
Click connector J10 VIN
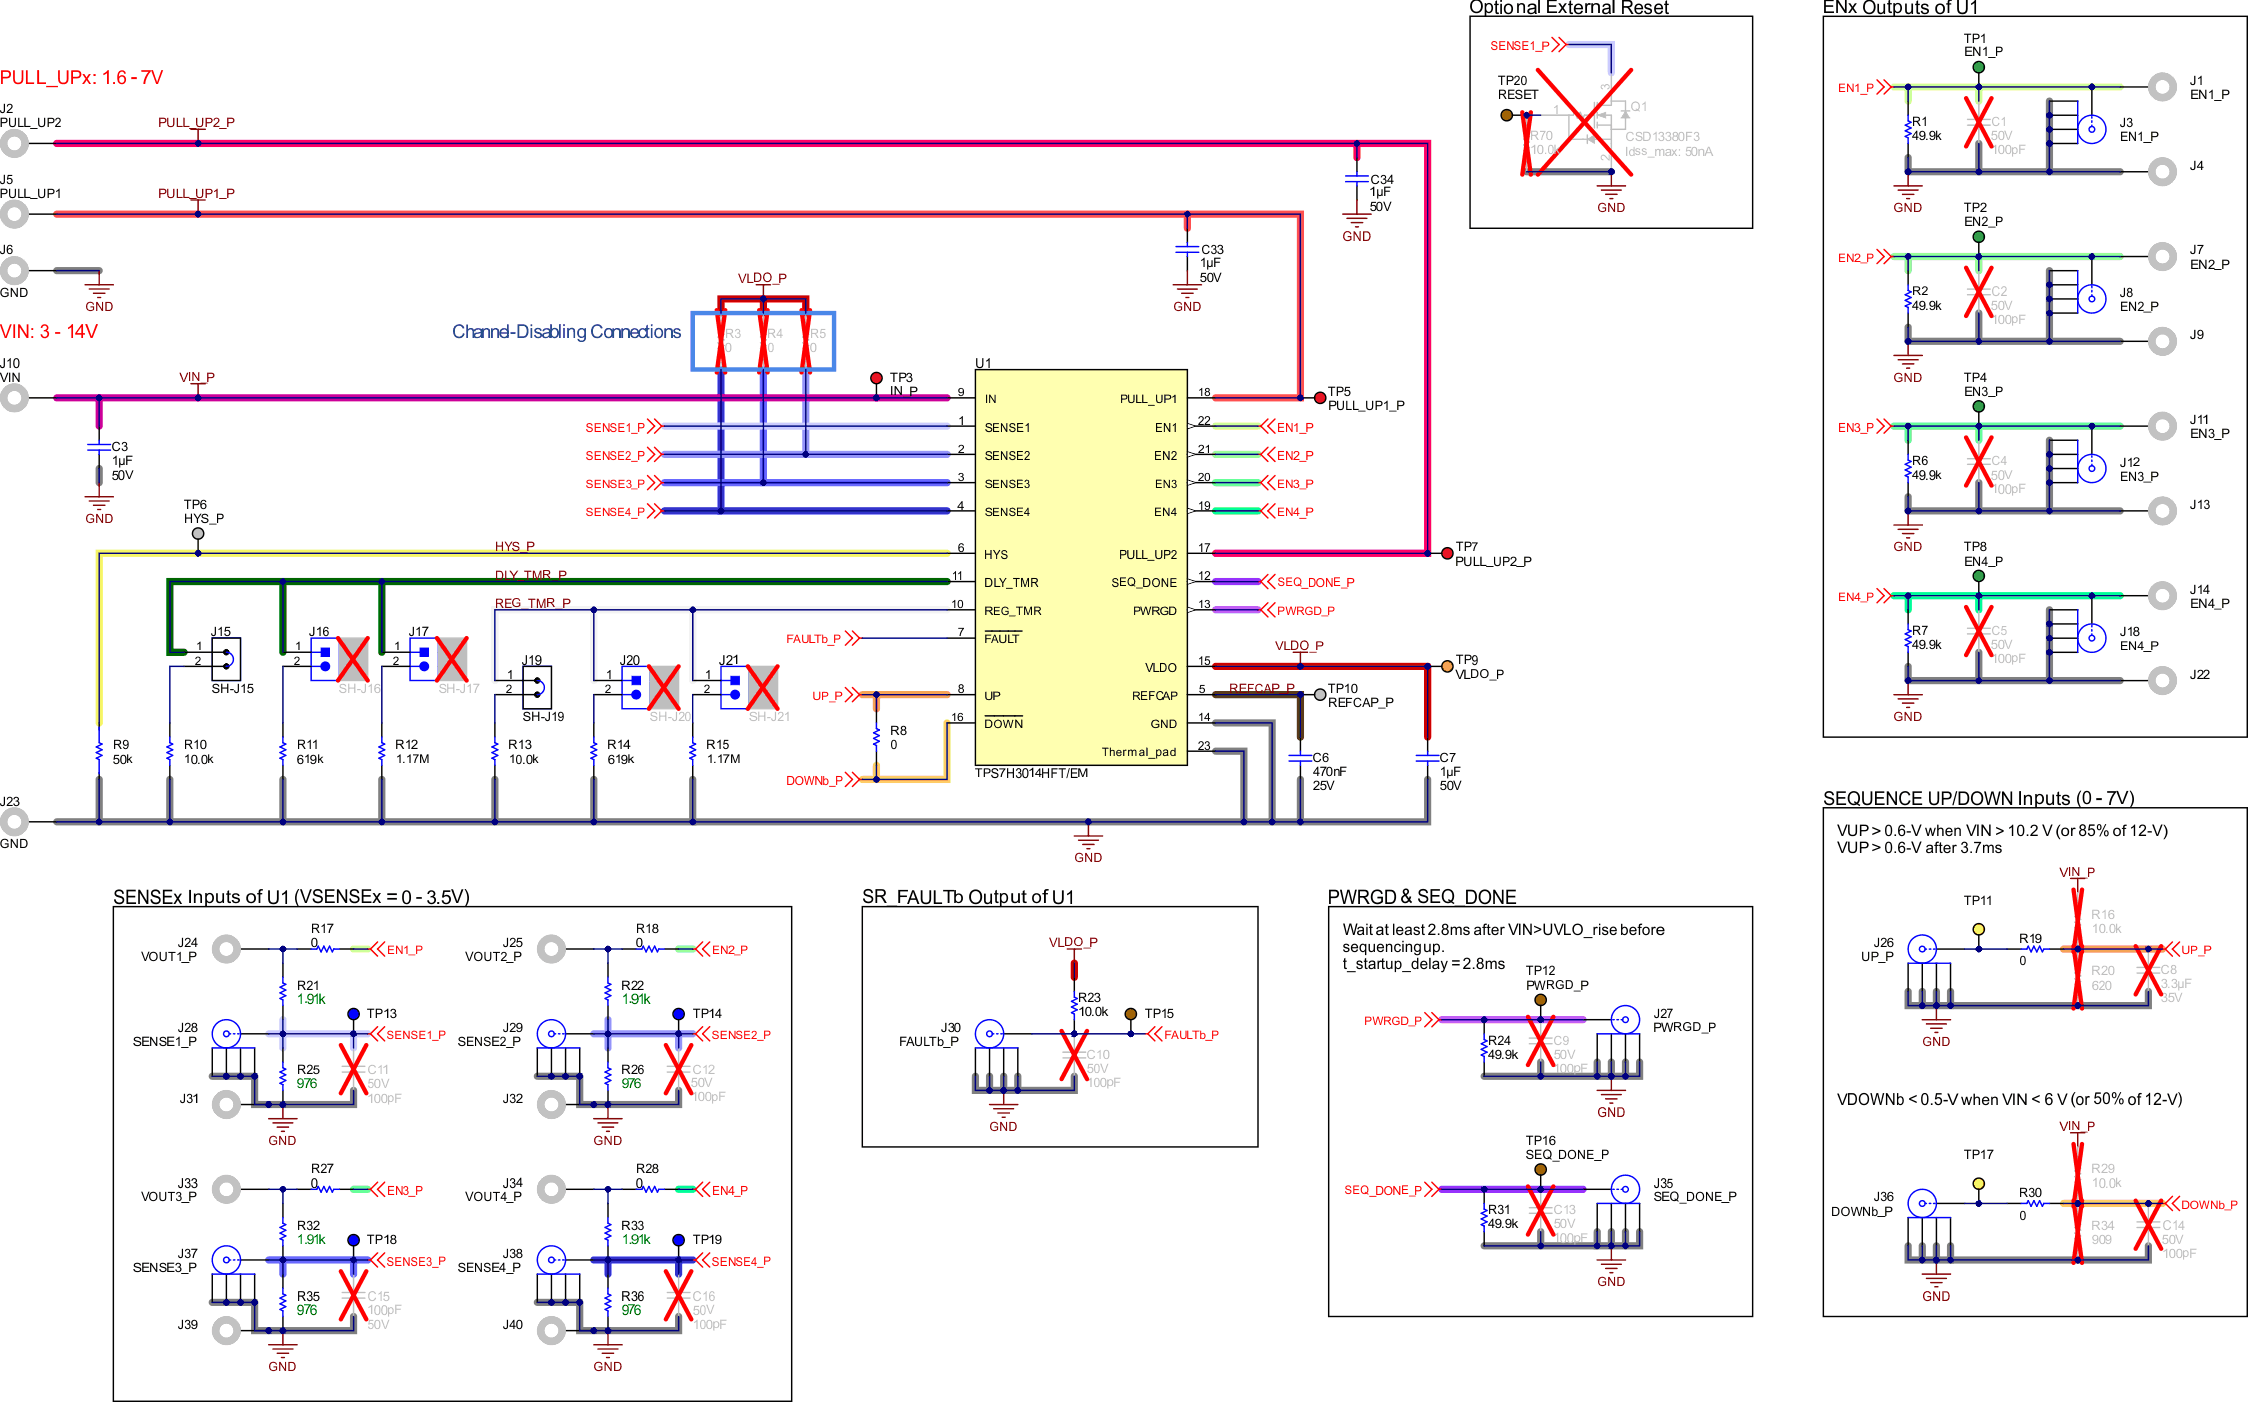tap(14, 396)
